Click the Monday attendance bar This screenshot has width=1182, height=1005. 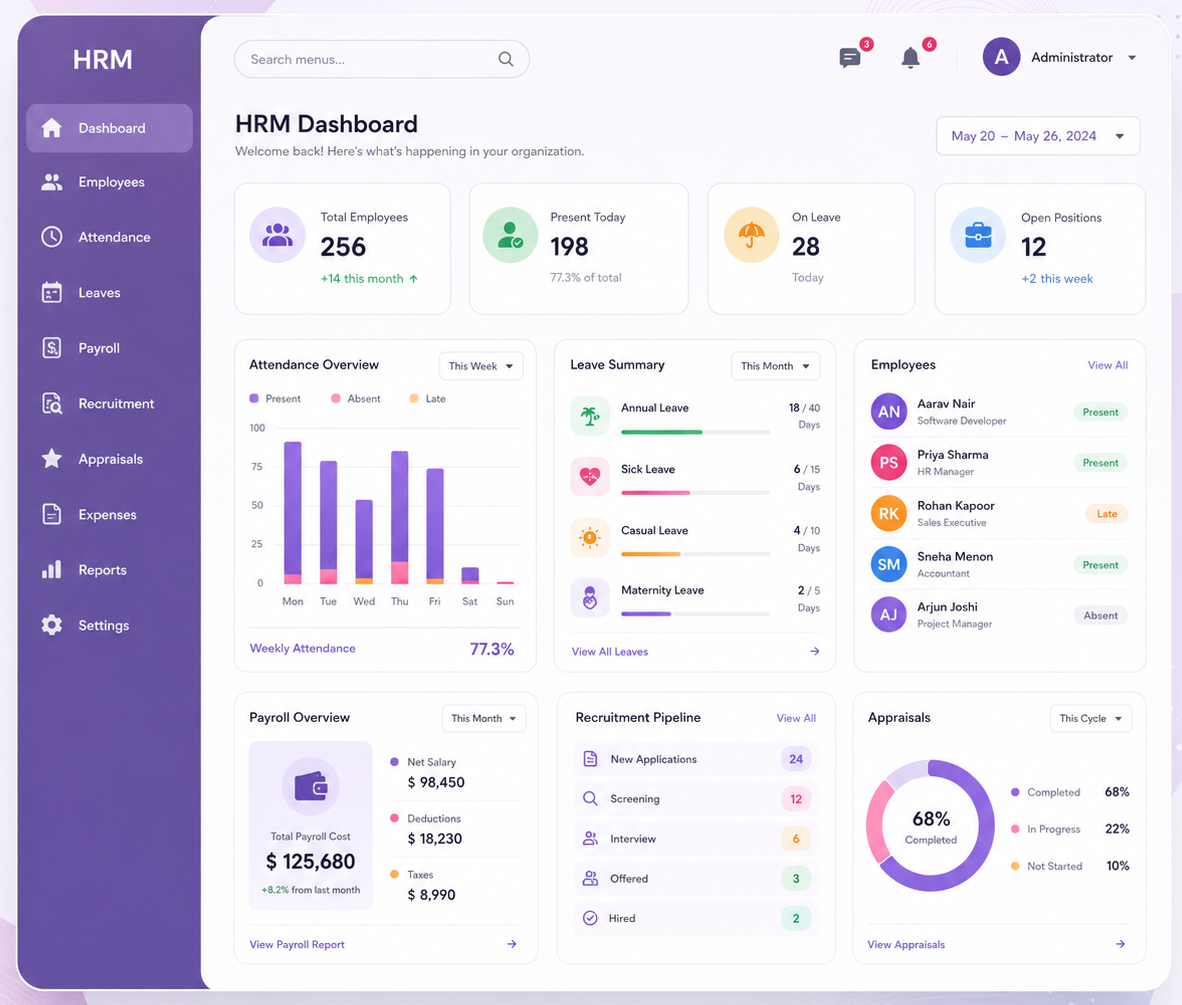coord(292,513)
